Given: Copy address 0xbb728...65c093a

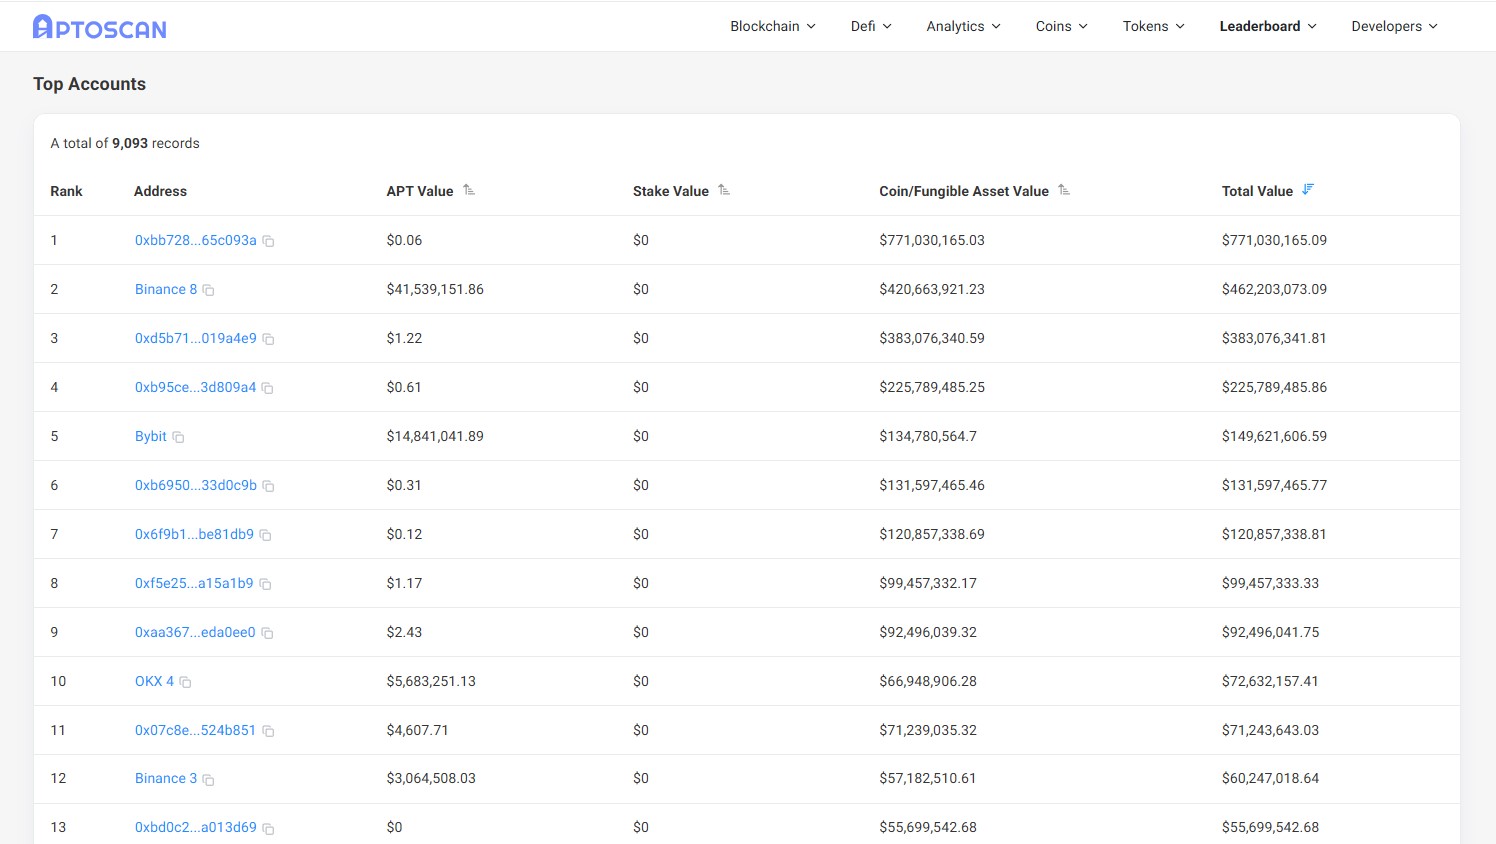Looking at the screenshot, I should pos(268,241).
